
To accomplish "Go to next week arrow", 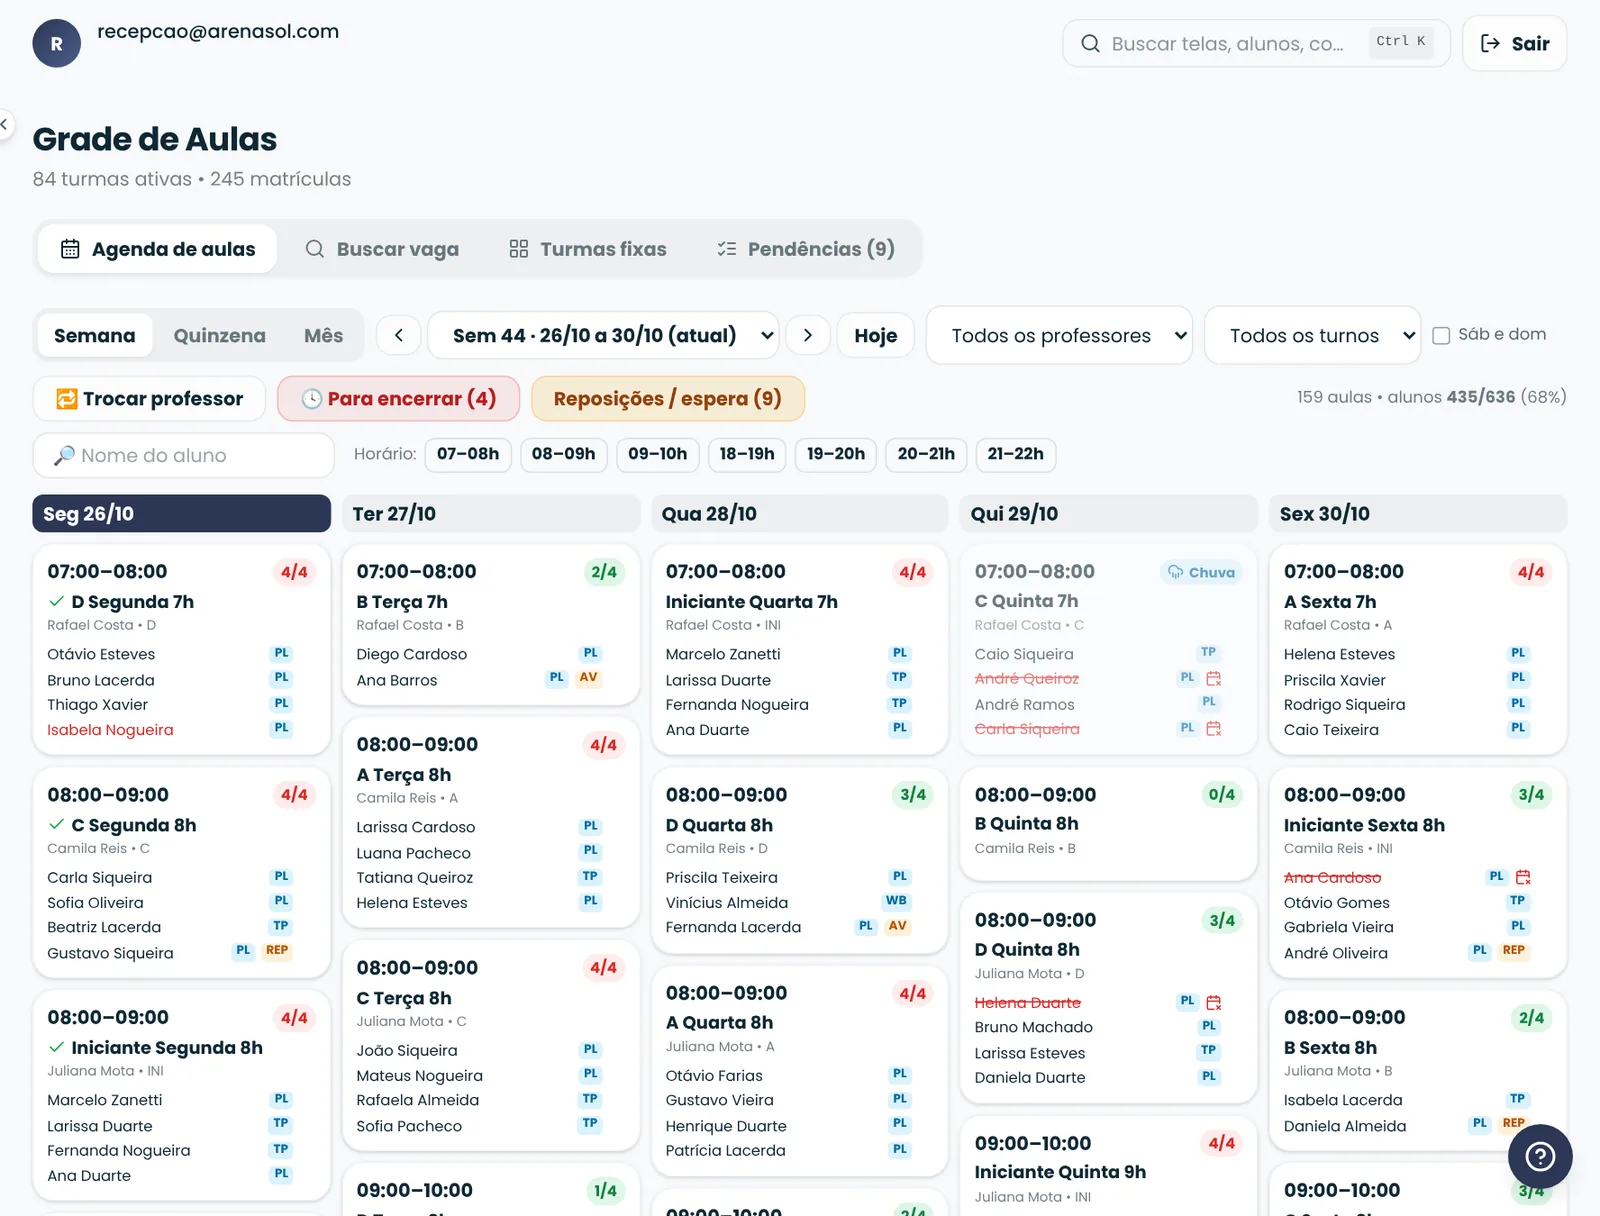I will 808,335.
